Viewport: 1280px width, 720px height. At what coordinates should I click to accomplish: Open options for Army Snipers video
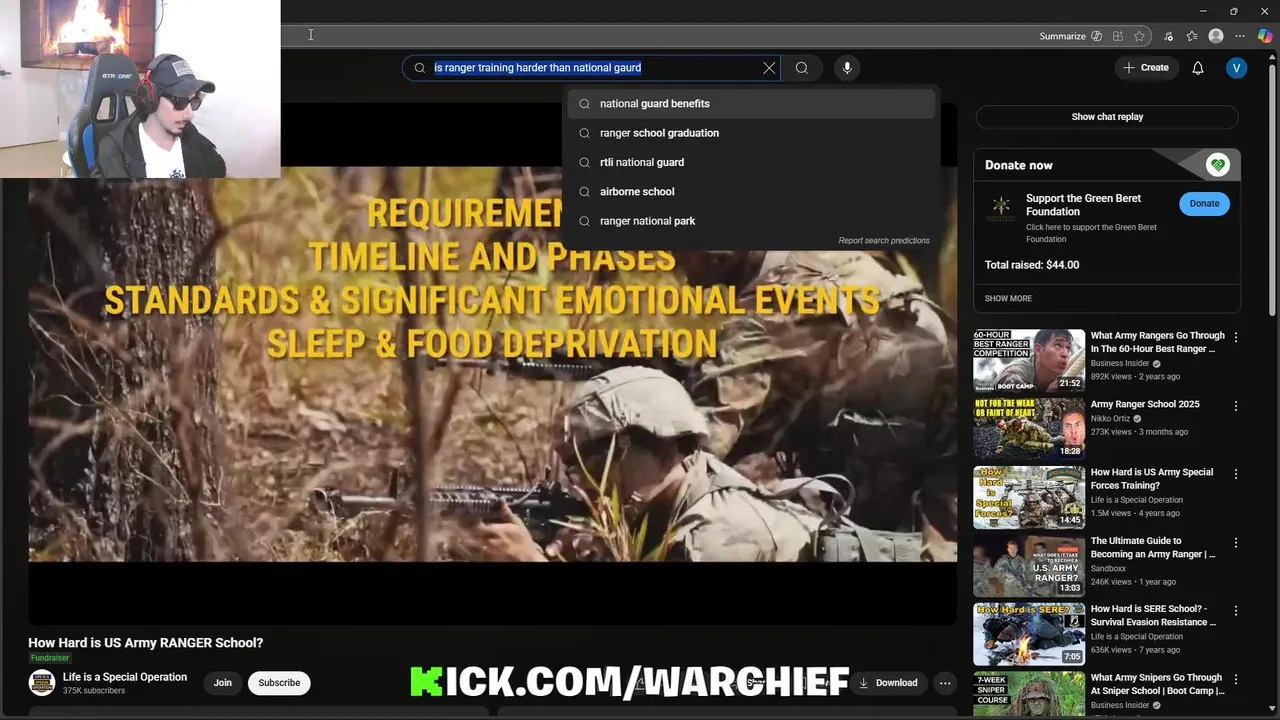tap(1236, 680)
